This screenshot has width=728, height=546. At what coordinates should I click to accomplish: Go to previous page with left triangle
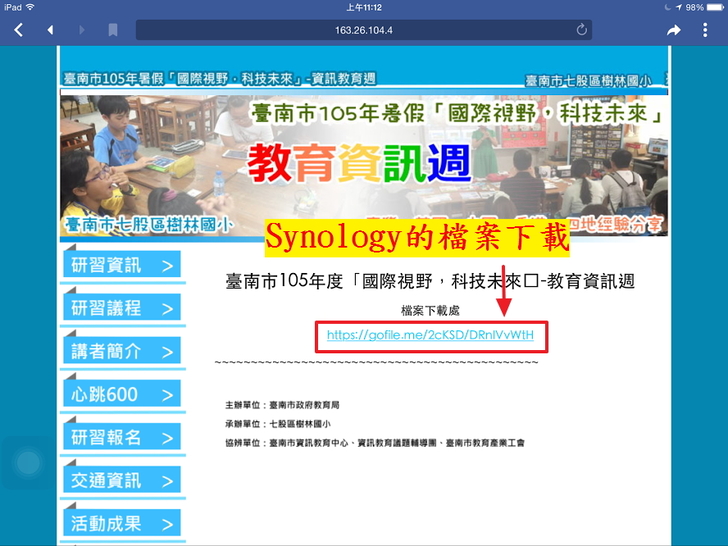coord(50,30)
